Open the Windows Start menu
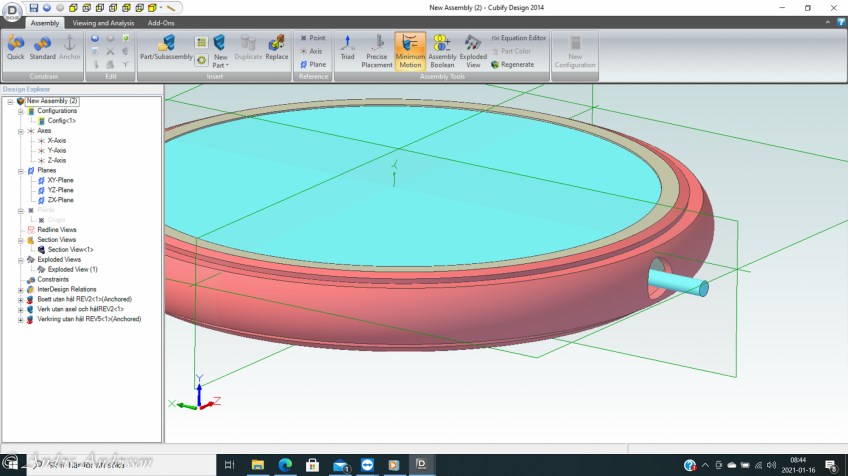This screenshot has width=848, height=476. 12,465
